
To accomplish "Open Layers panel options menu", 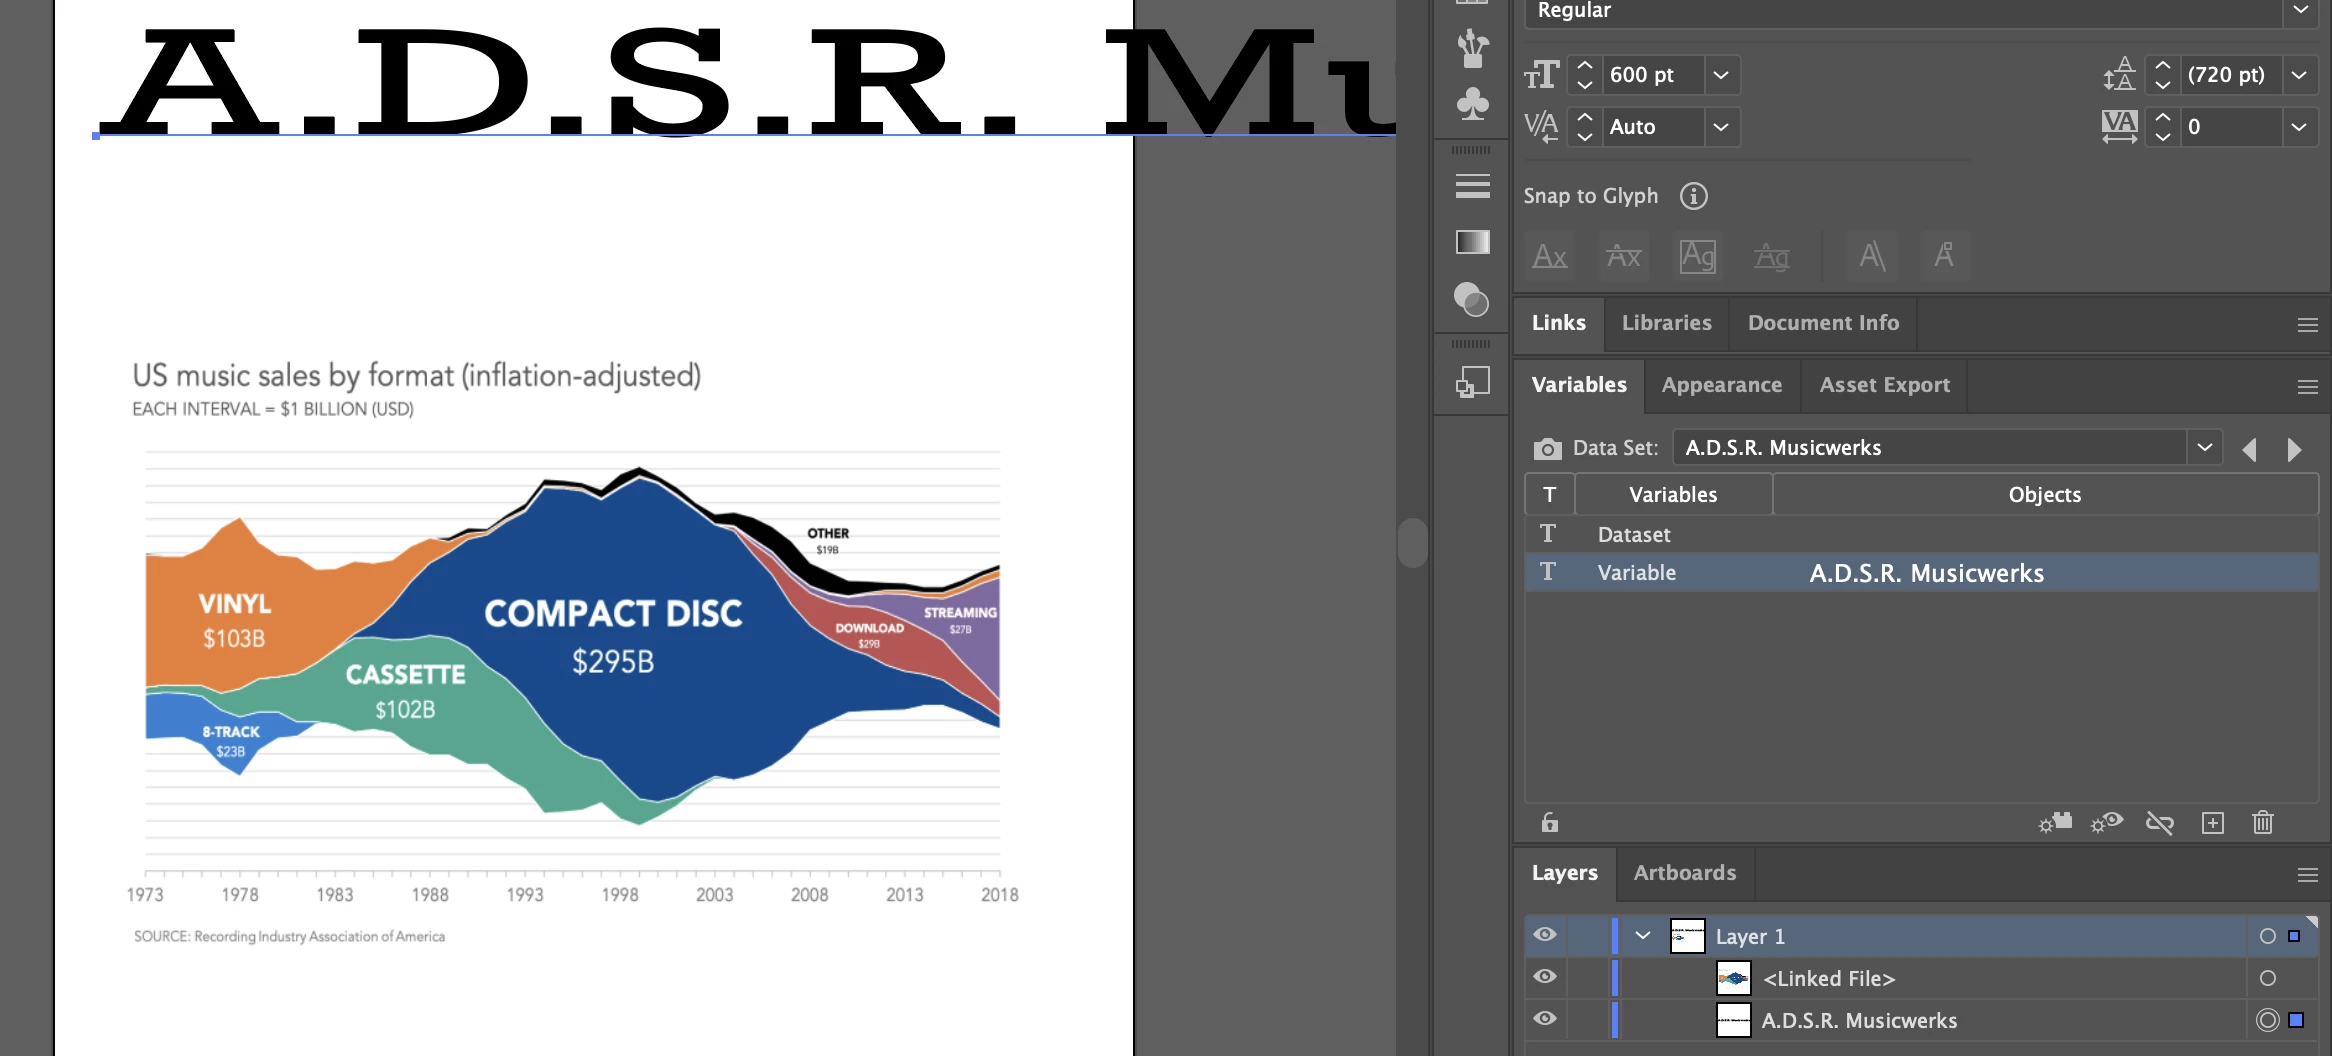I will pos(2307,875).
